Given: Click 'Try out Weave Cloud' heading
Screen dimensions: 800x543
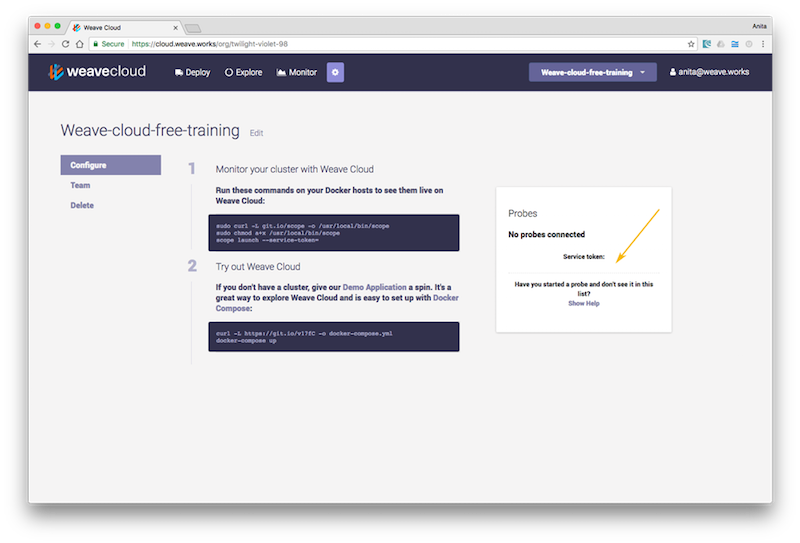Looking at the screenshot, I should point(258,266).
